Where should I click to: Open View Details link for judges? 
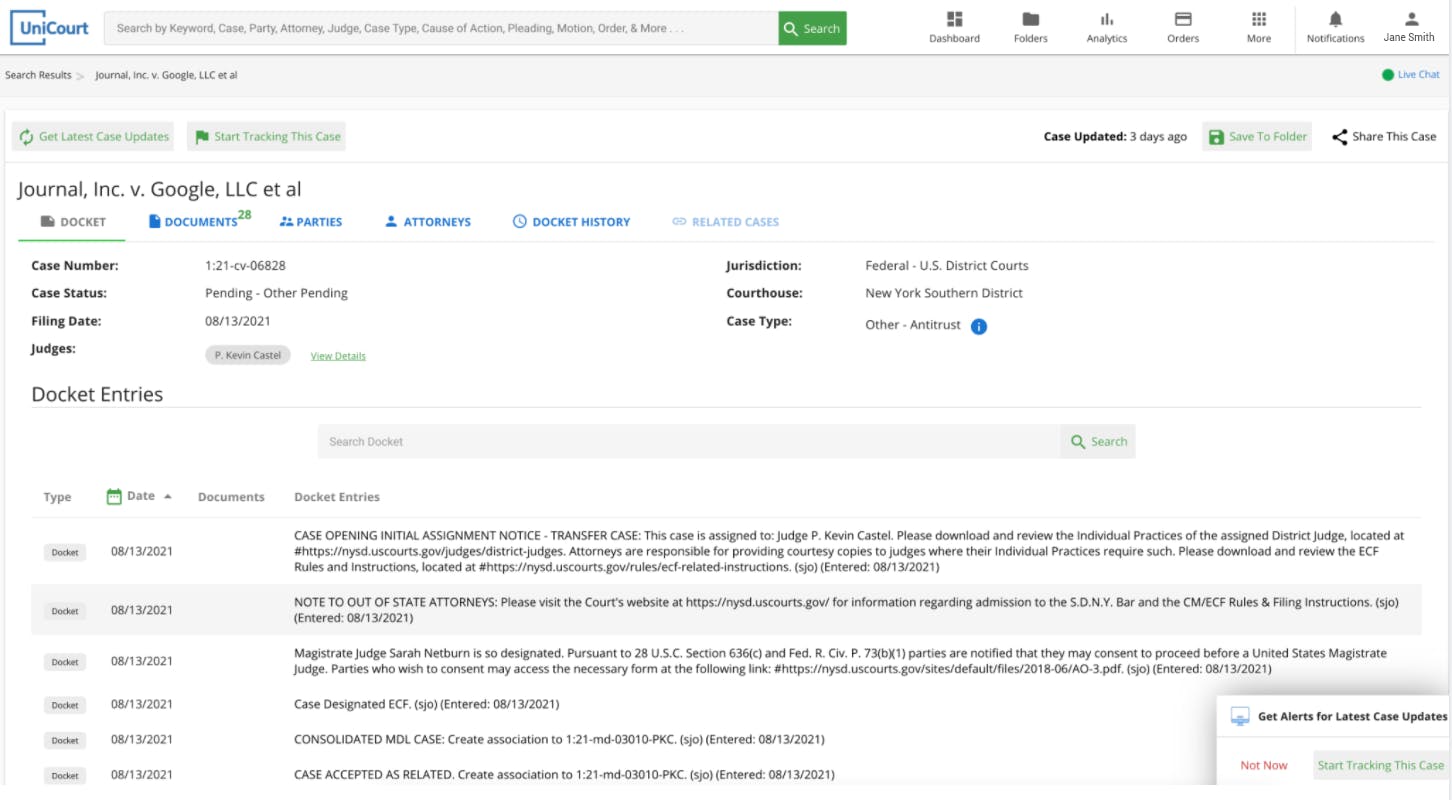(338, 356)
